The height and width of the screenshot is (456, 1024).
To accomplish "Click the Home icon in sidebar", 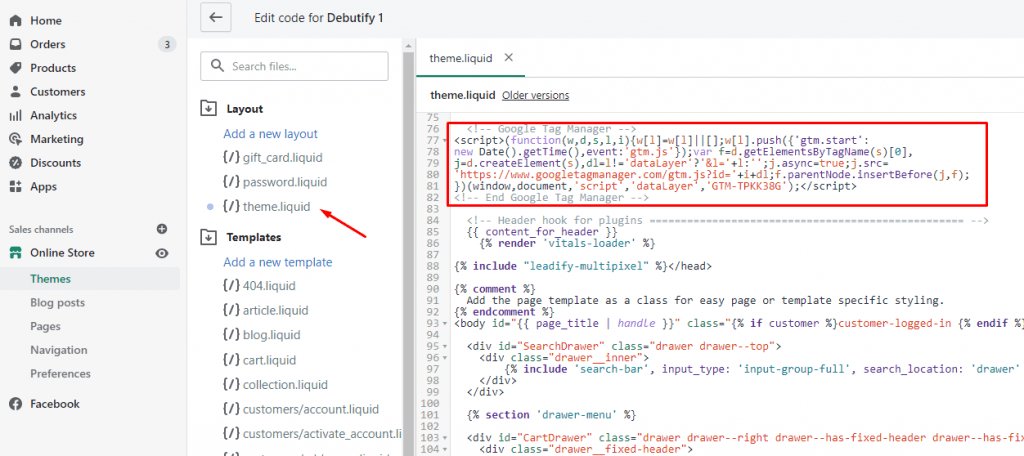I will 16,21.
